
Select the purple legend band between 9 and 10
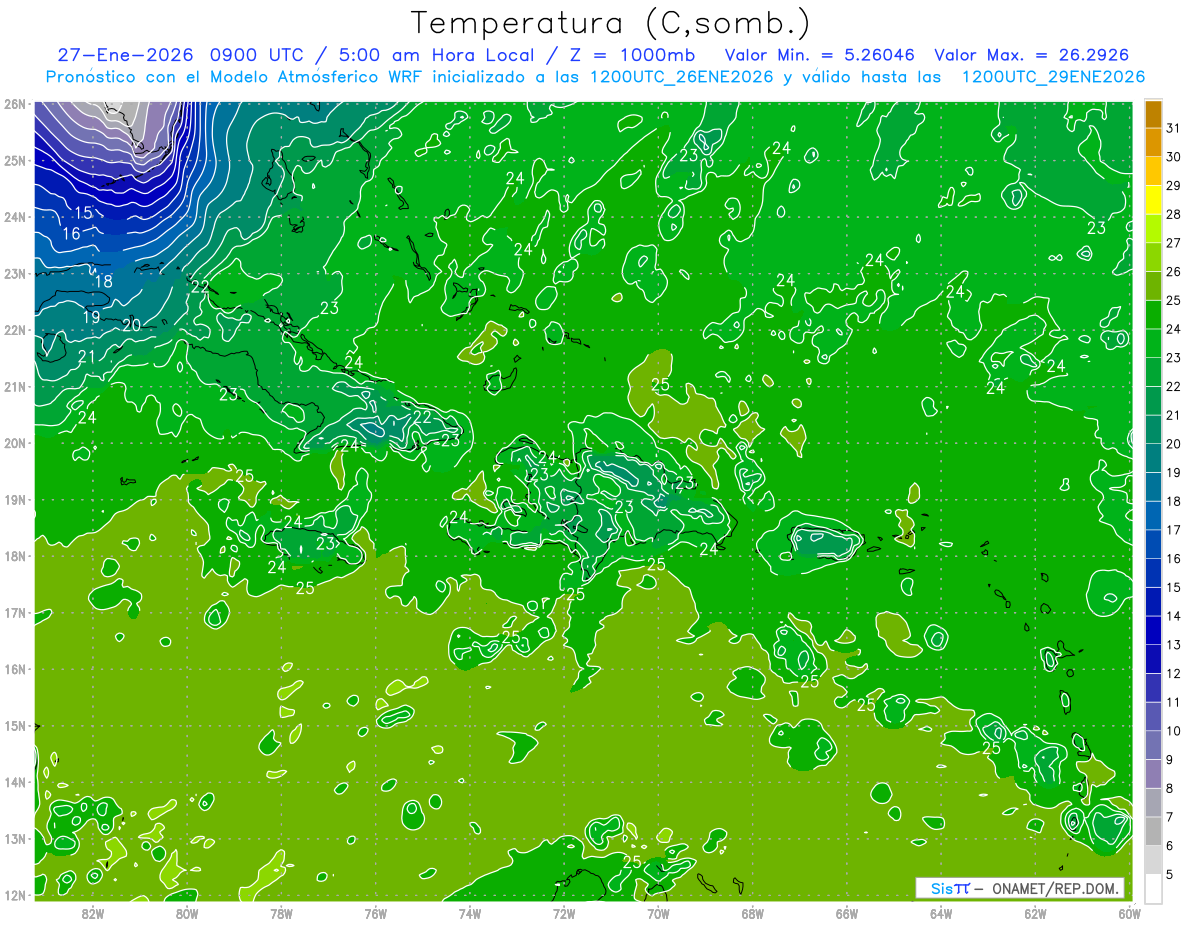pyautogui.click(x=1153, y=745)
